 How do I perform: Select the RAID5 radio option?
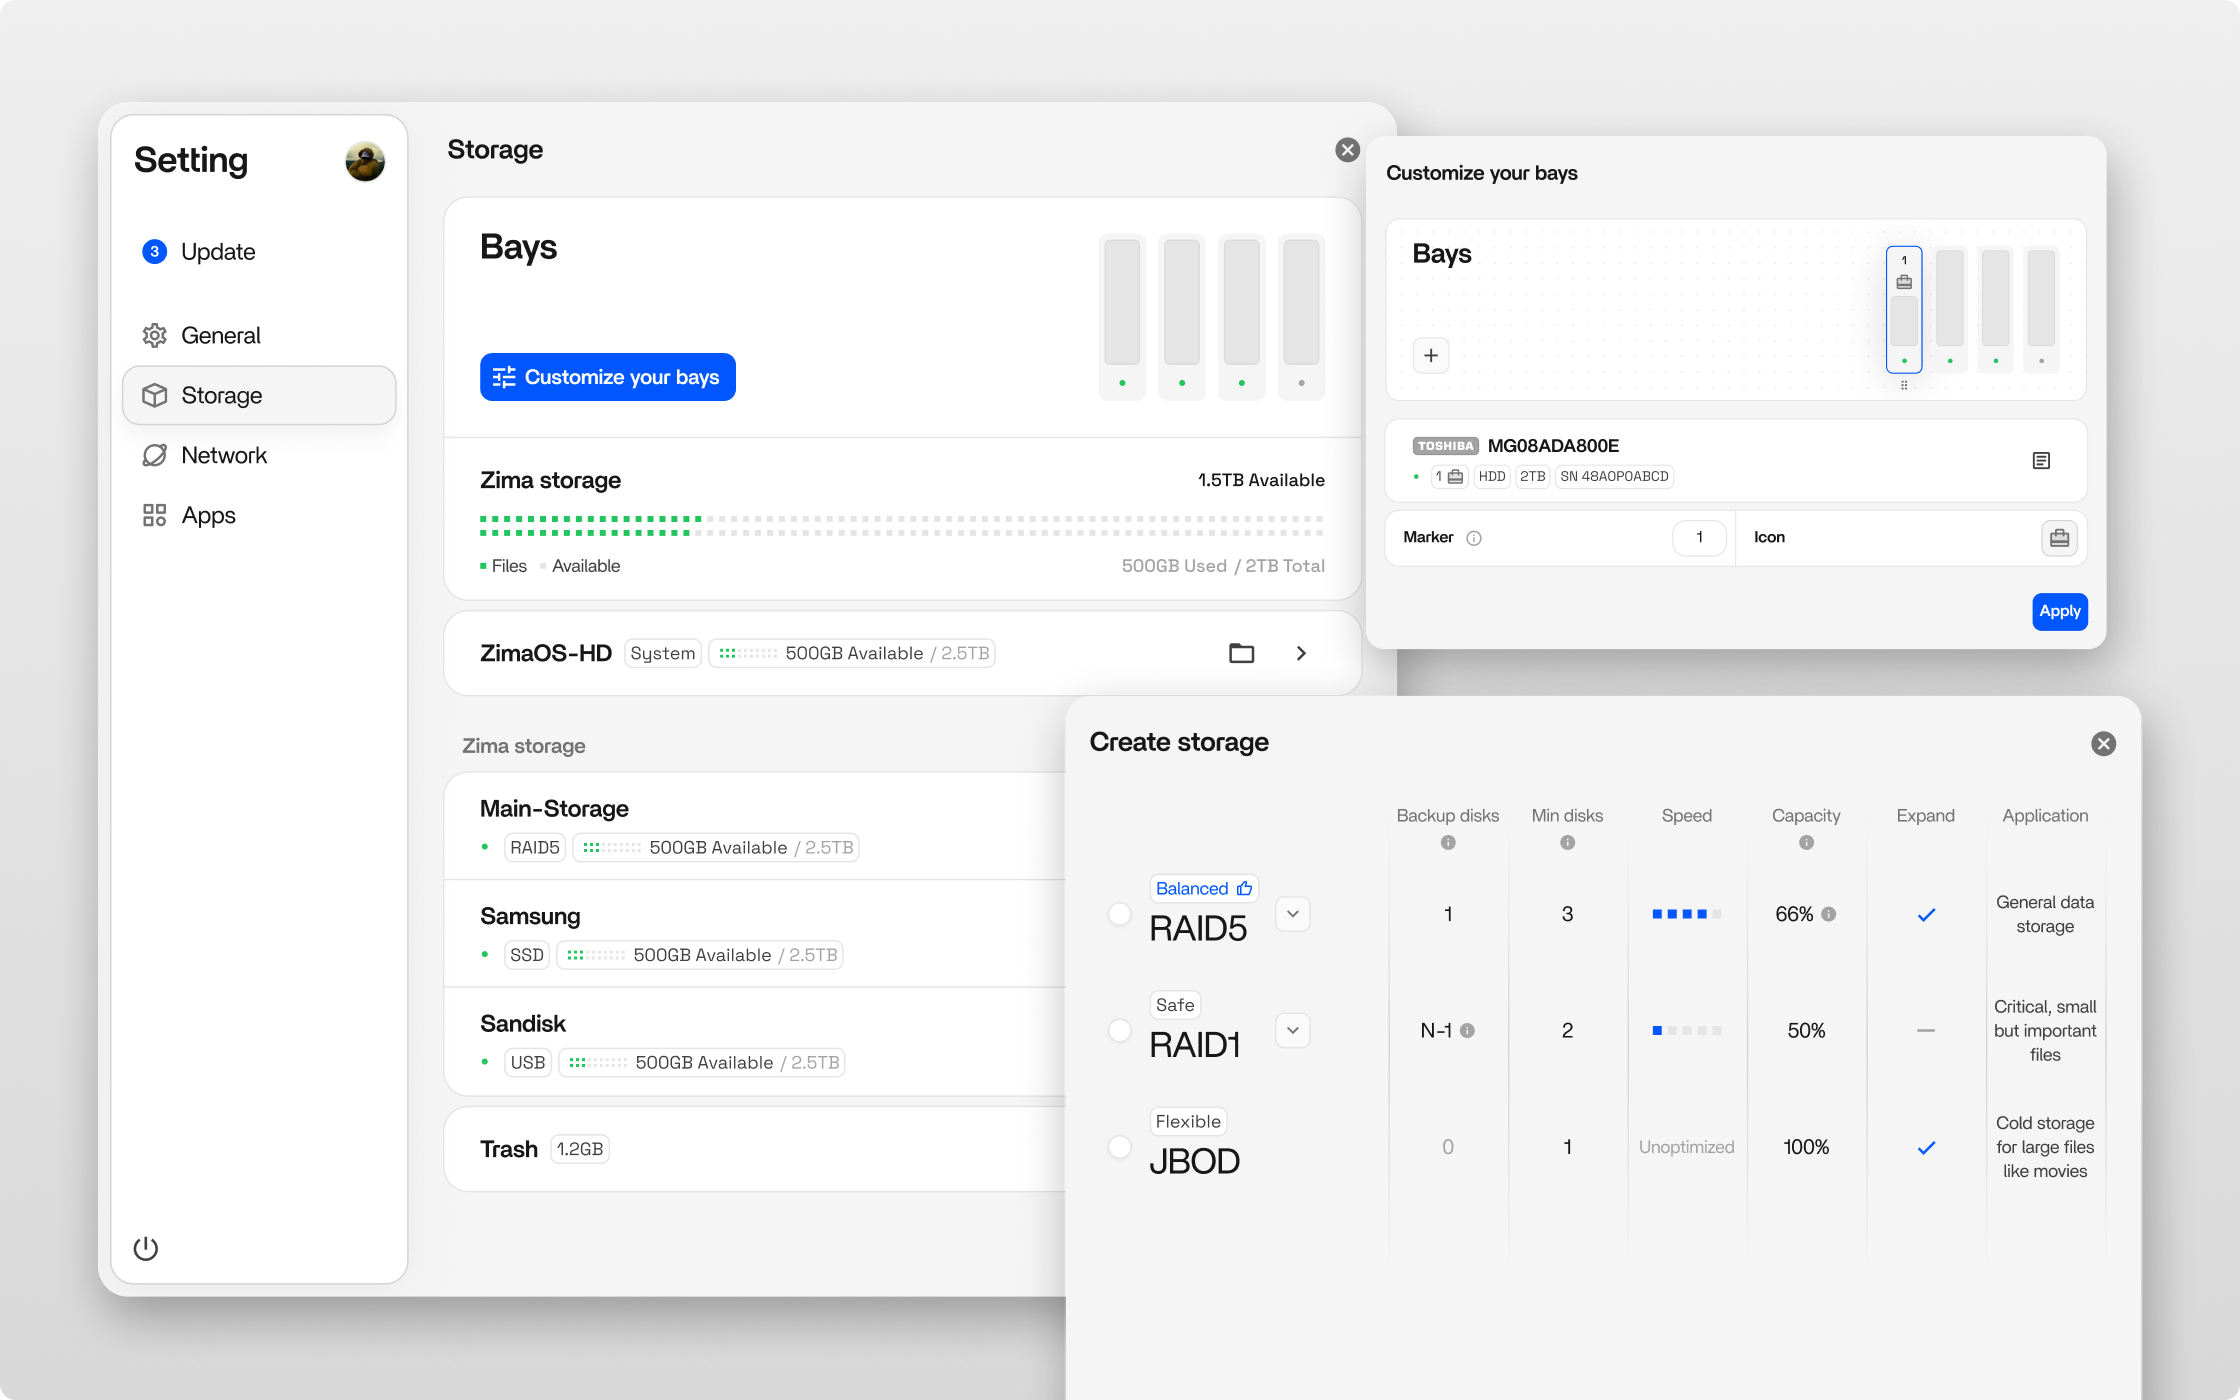pos(1120,914)
